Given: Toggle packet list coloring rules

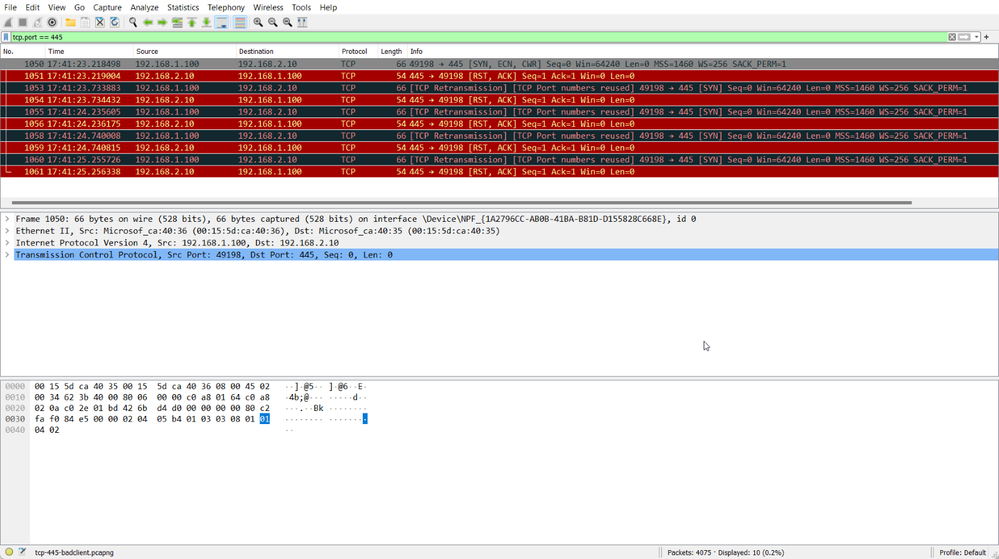Looking at the screenshot, I should (240, 22).
